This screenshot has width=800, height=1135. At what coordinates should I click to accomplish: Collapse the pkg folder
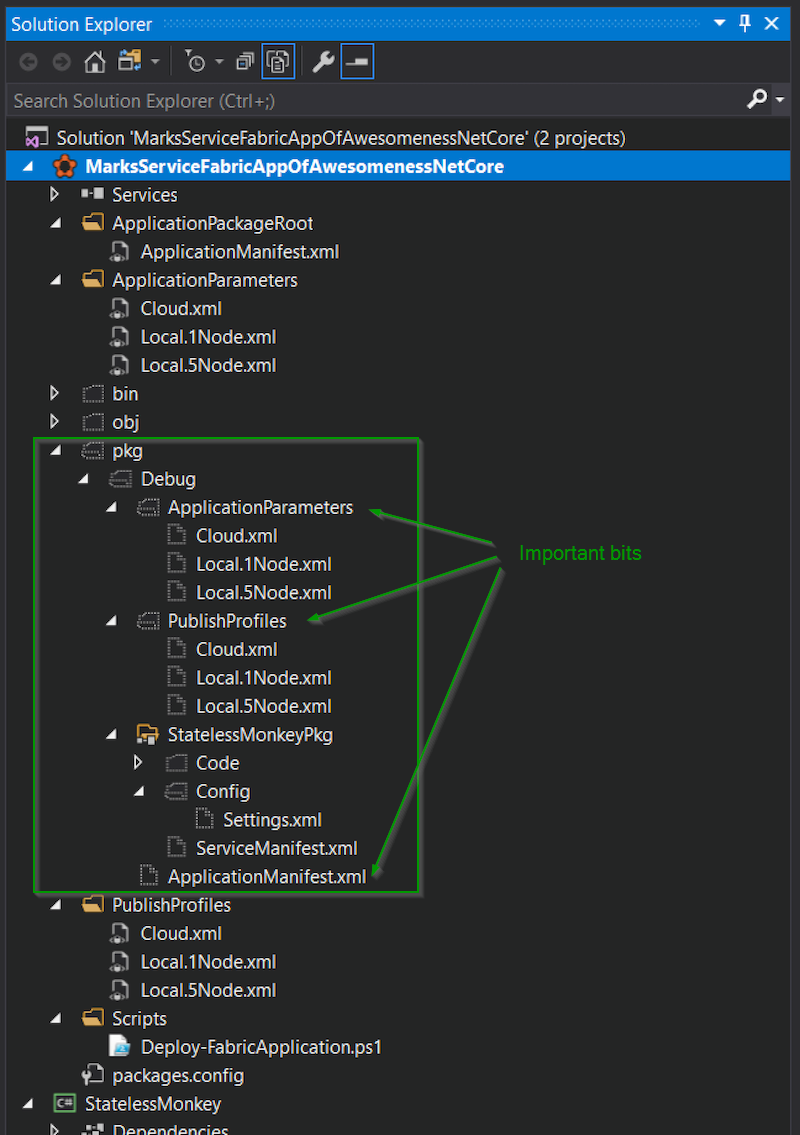(55, 451)
